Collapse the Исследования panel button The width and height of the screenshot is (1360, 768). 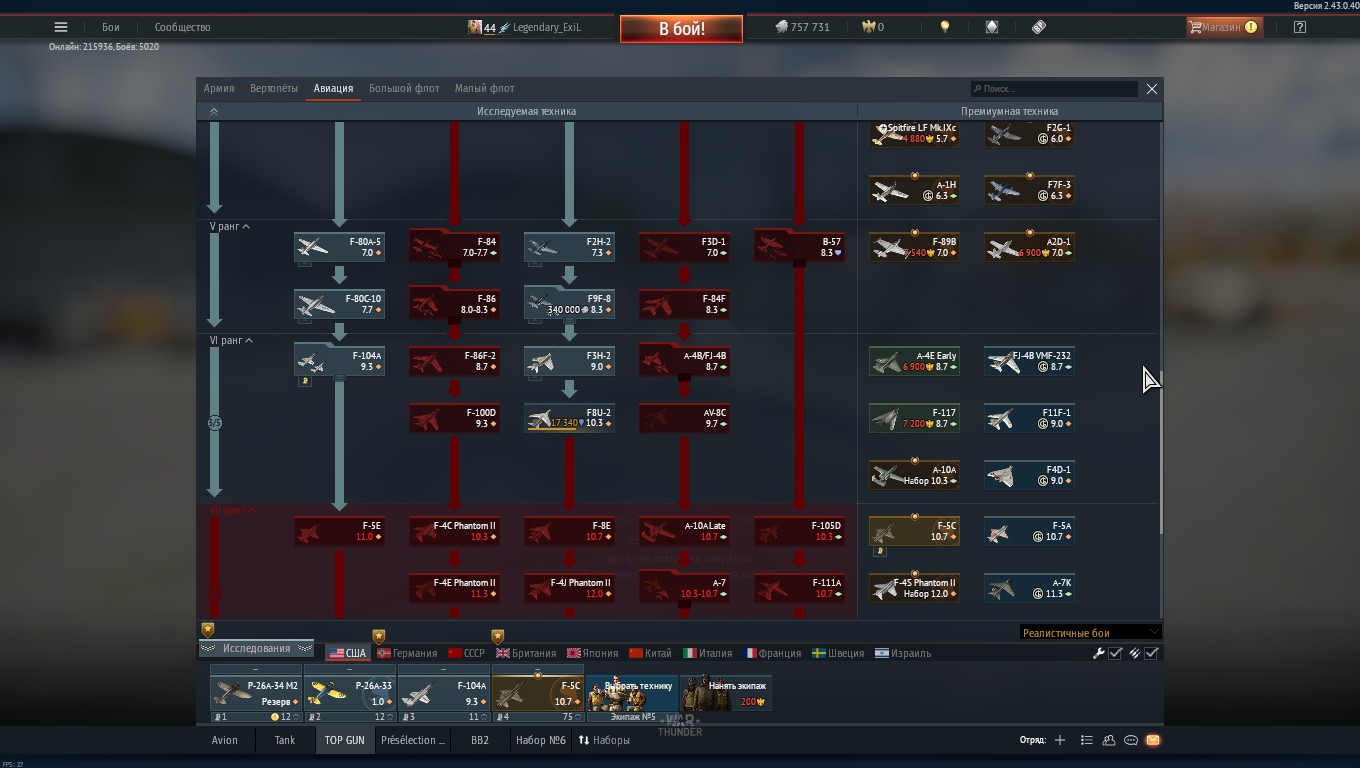tap(257, 648)
